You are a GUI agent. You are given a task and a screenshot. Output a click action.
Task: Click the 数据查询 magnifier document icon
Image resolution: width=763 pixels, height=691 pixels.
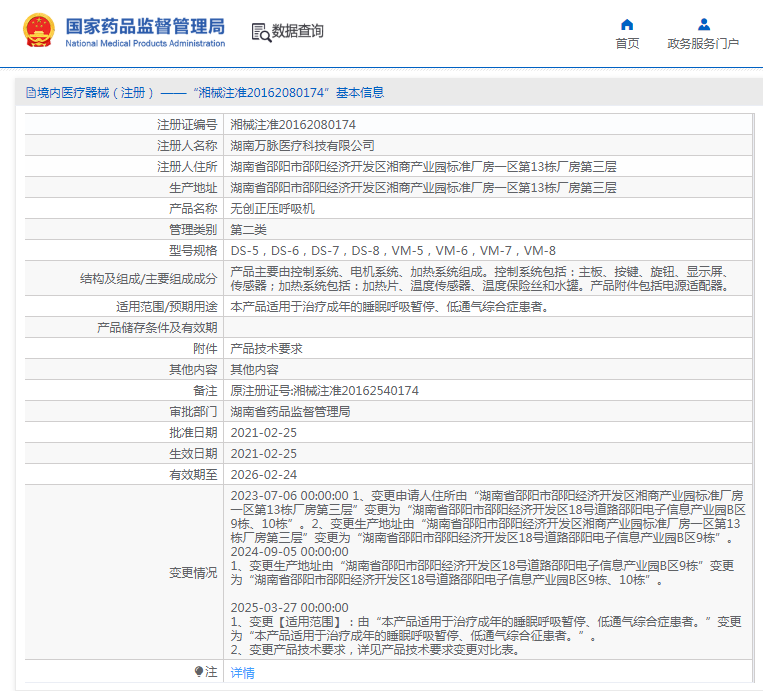pyautogui.click(x=260, y=32)
